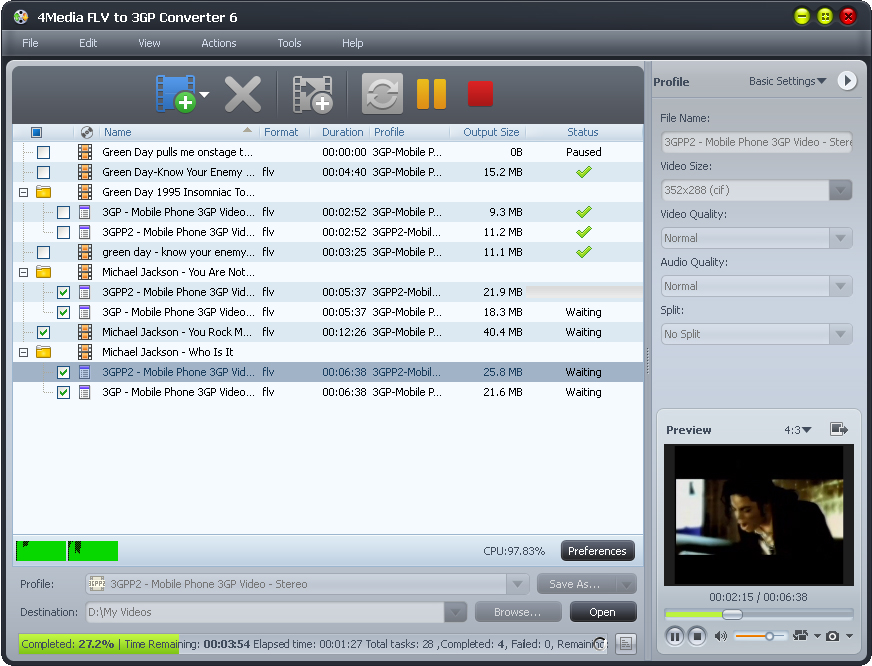Viewport: 872px width, 666px height.
Task: Check the 3GP 9.3 MB item checkbox
Action: click(x=63, y=212)
